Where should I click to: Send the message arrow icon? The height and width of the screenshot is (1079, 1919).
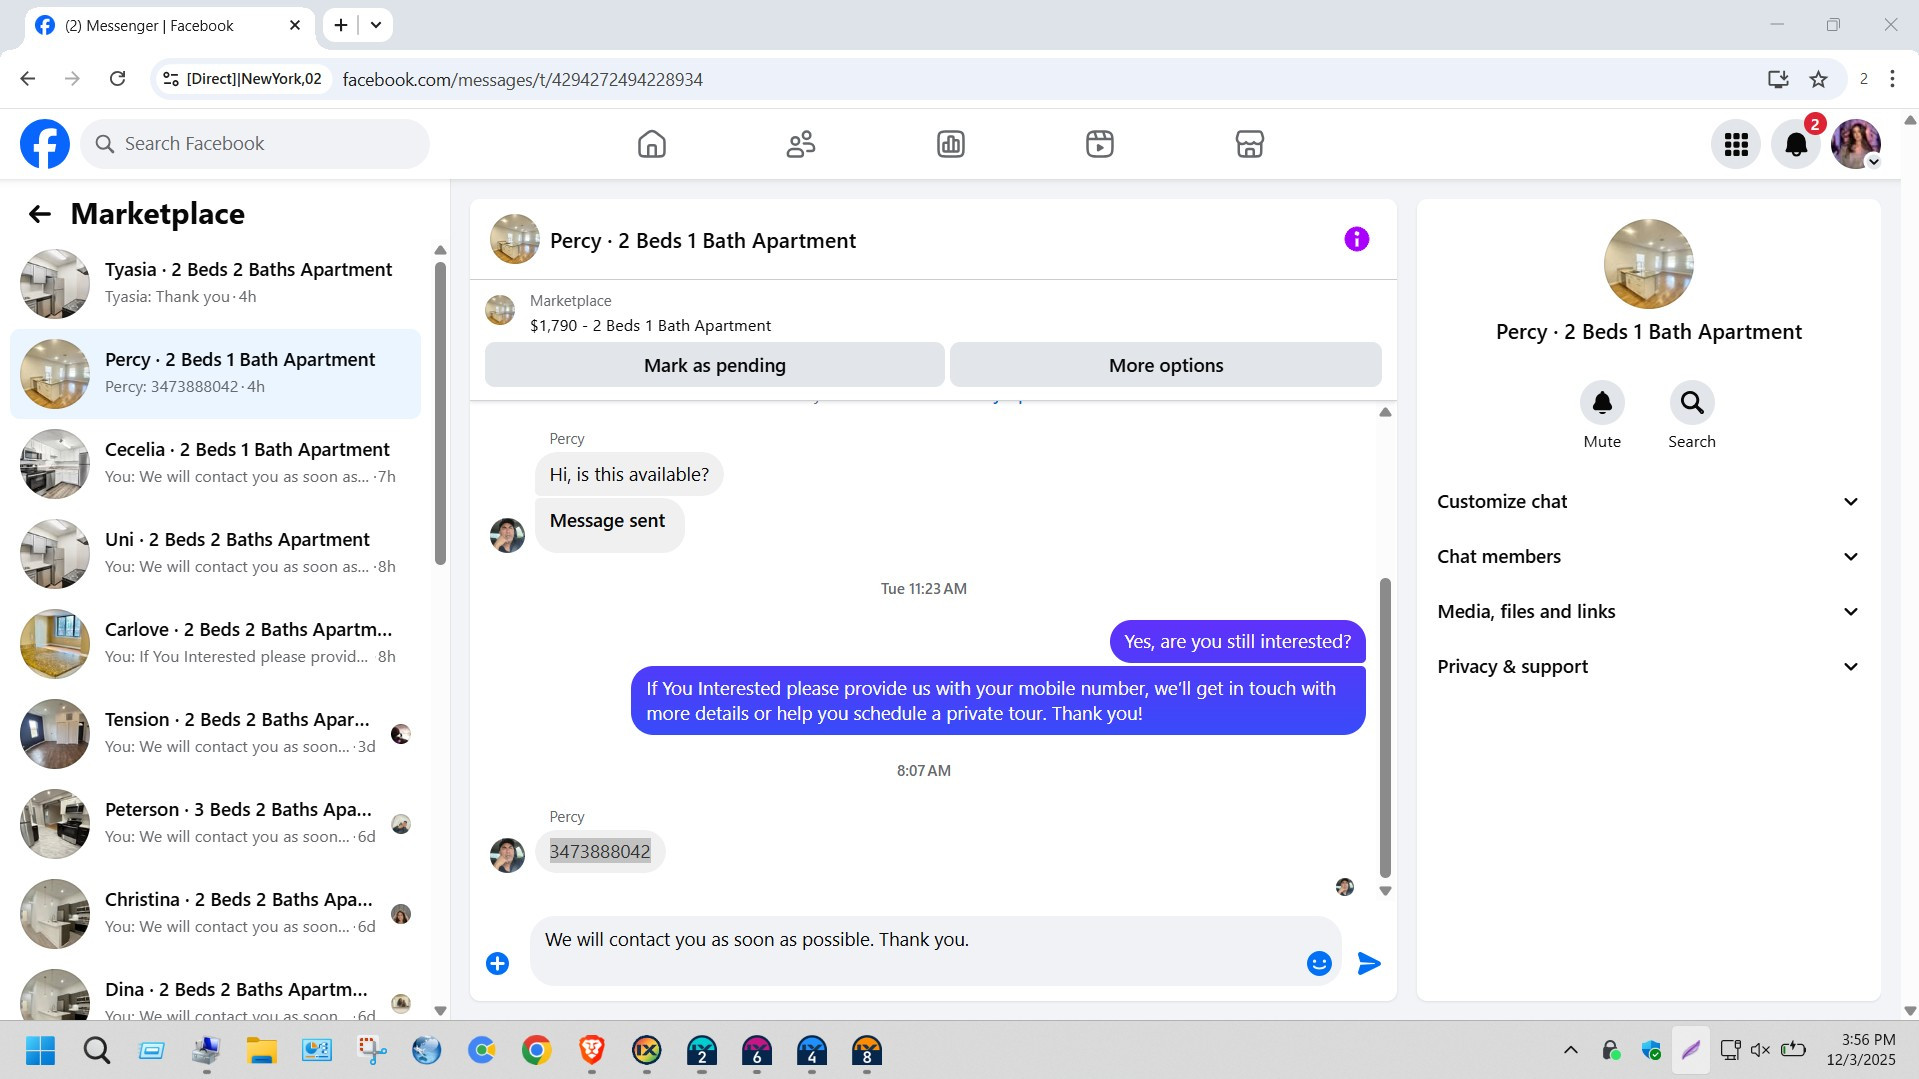(1369, 963)
